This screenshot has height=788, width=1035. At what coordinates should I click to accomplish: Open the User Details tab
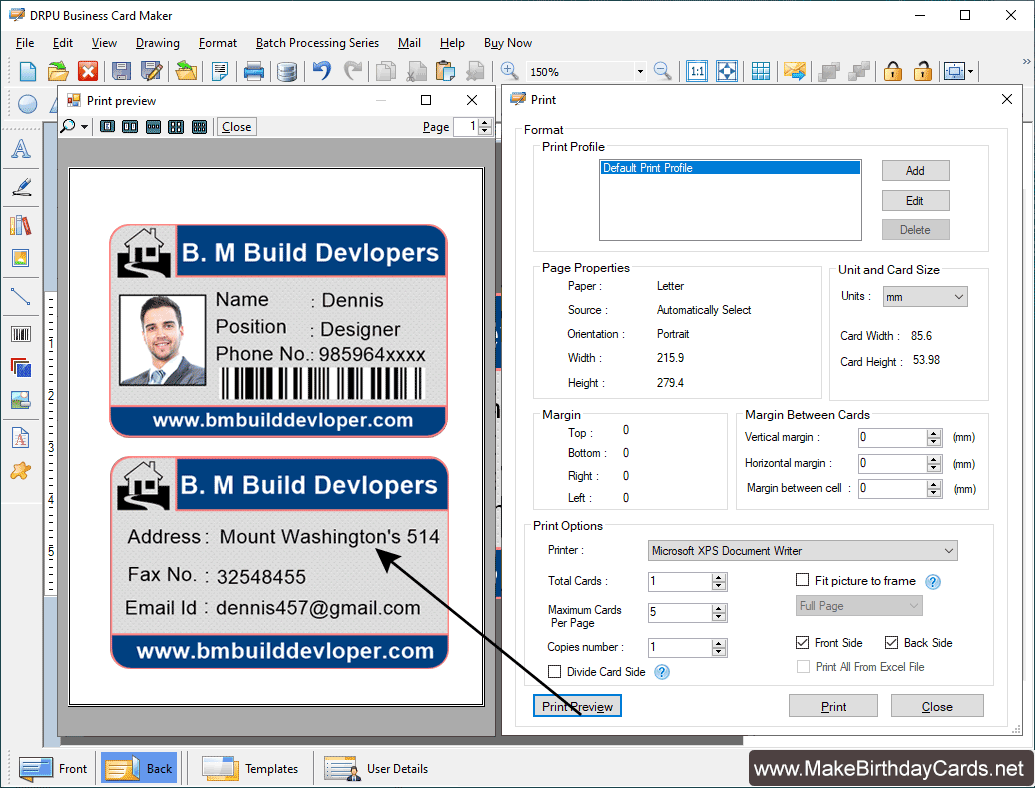point(376,769)
